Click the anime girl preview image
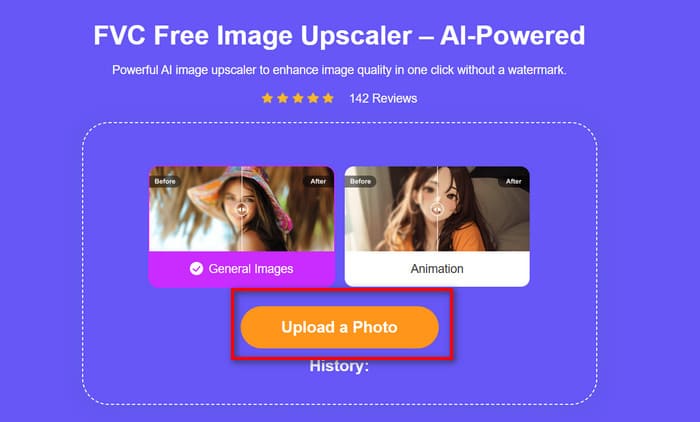Viewport: 700px width, 422px height. click(x=437, y=209)
